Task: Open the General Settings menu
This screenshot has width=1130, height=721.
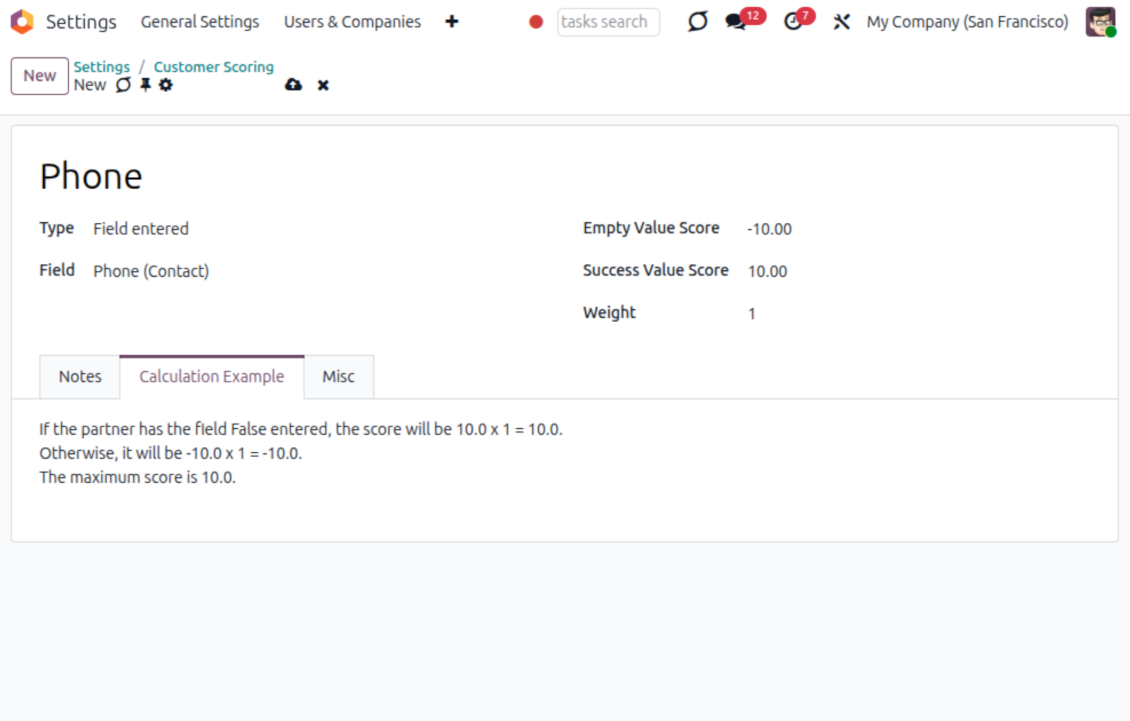Action: [x=200, y=22]
